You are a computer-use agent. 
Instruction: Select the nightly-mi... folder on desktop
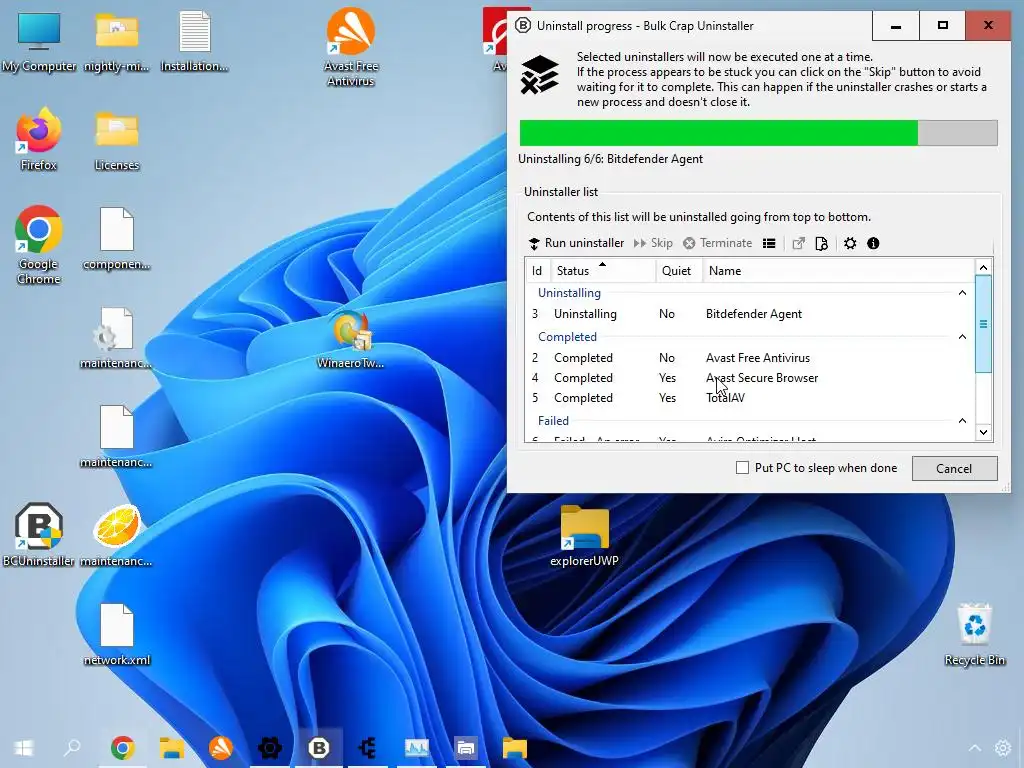coord(117,42)
